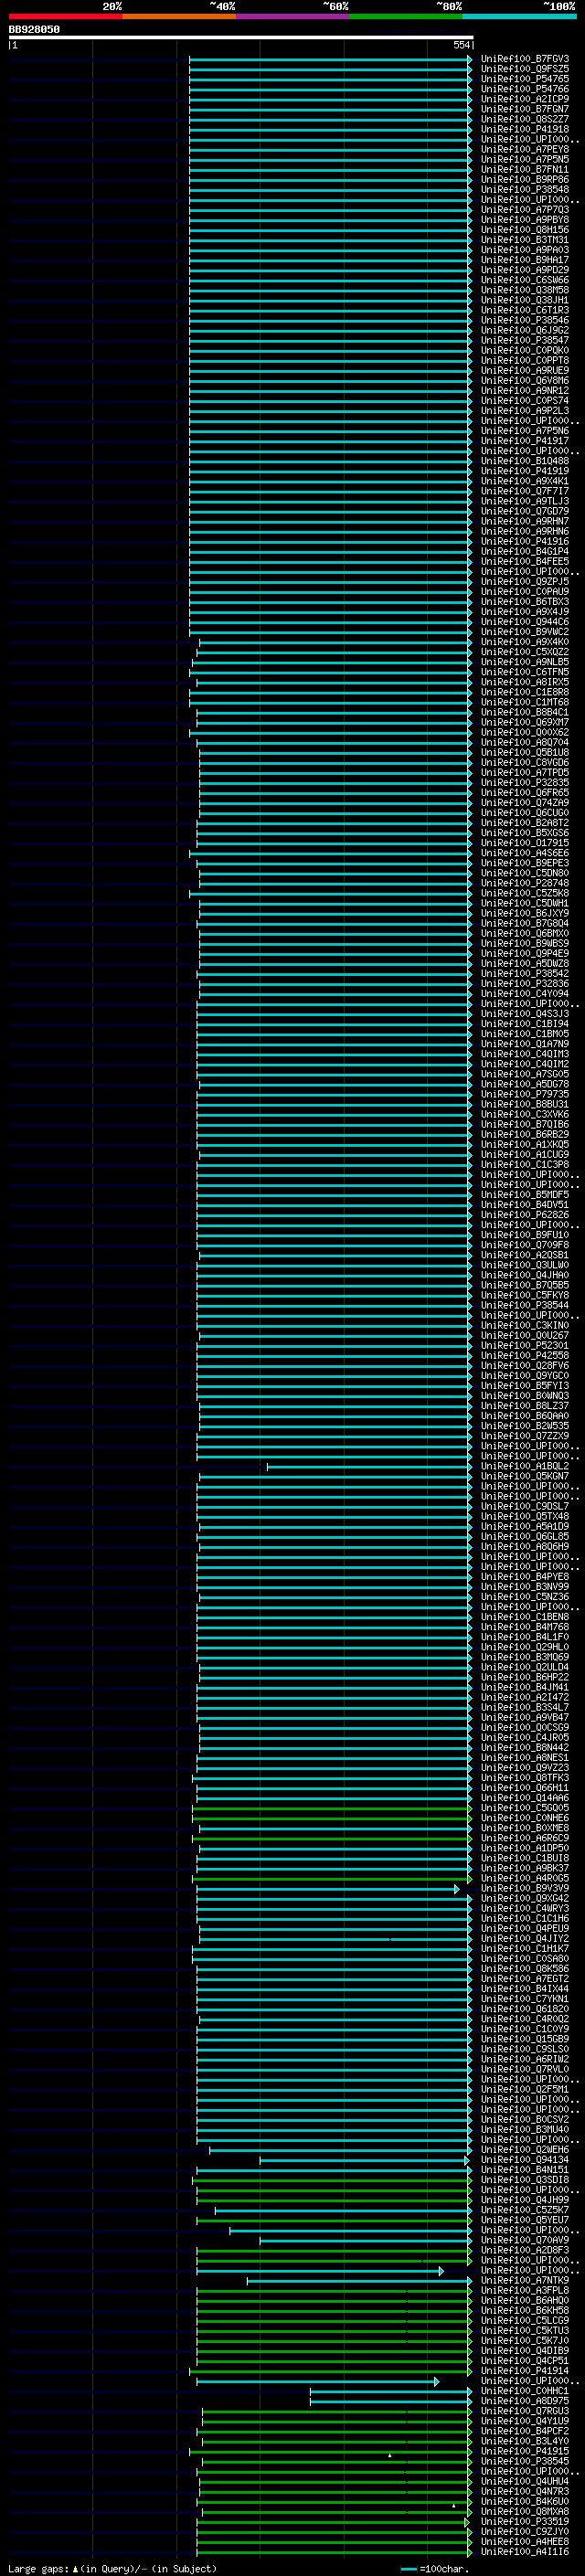Viewport: 585px width, 2576px height.
Task: Click the label UniRef100_Q2F5M1
Action: [x=524, y=2088]
